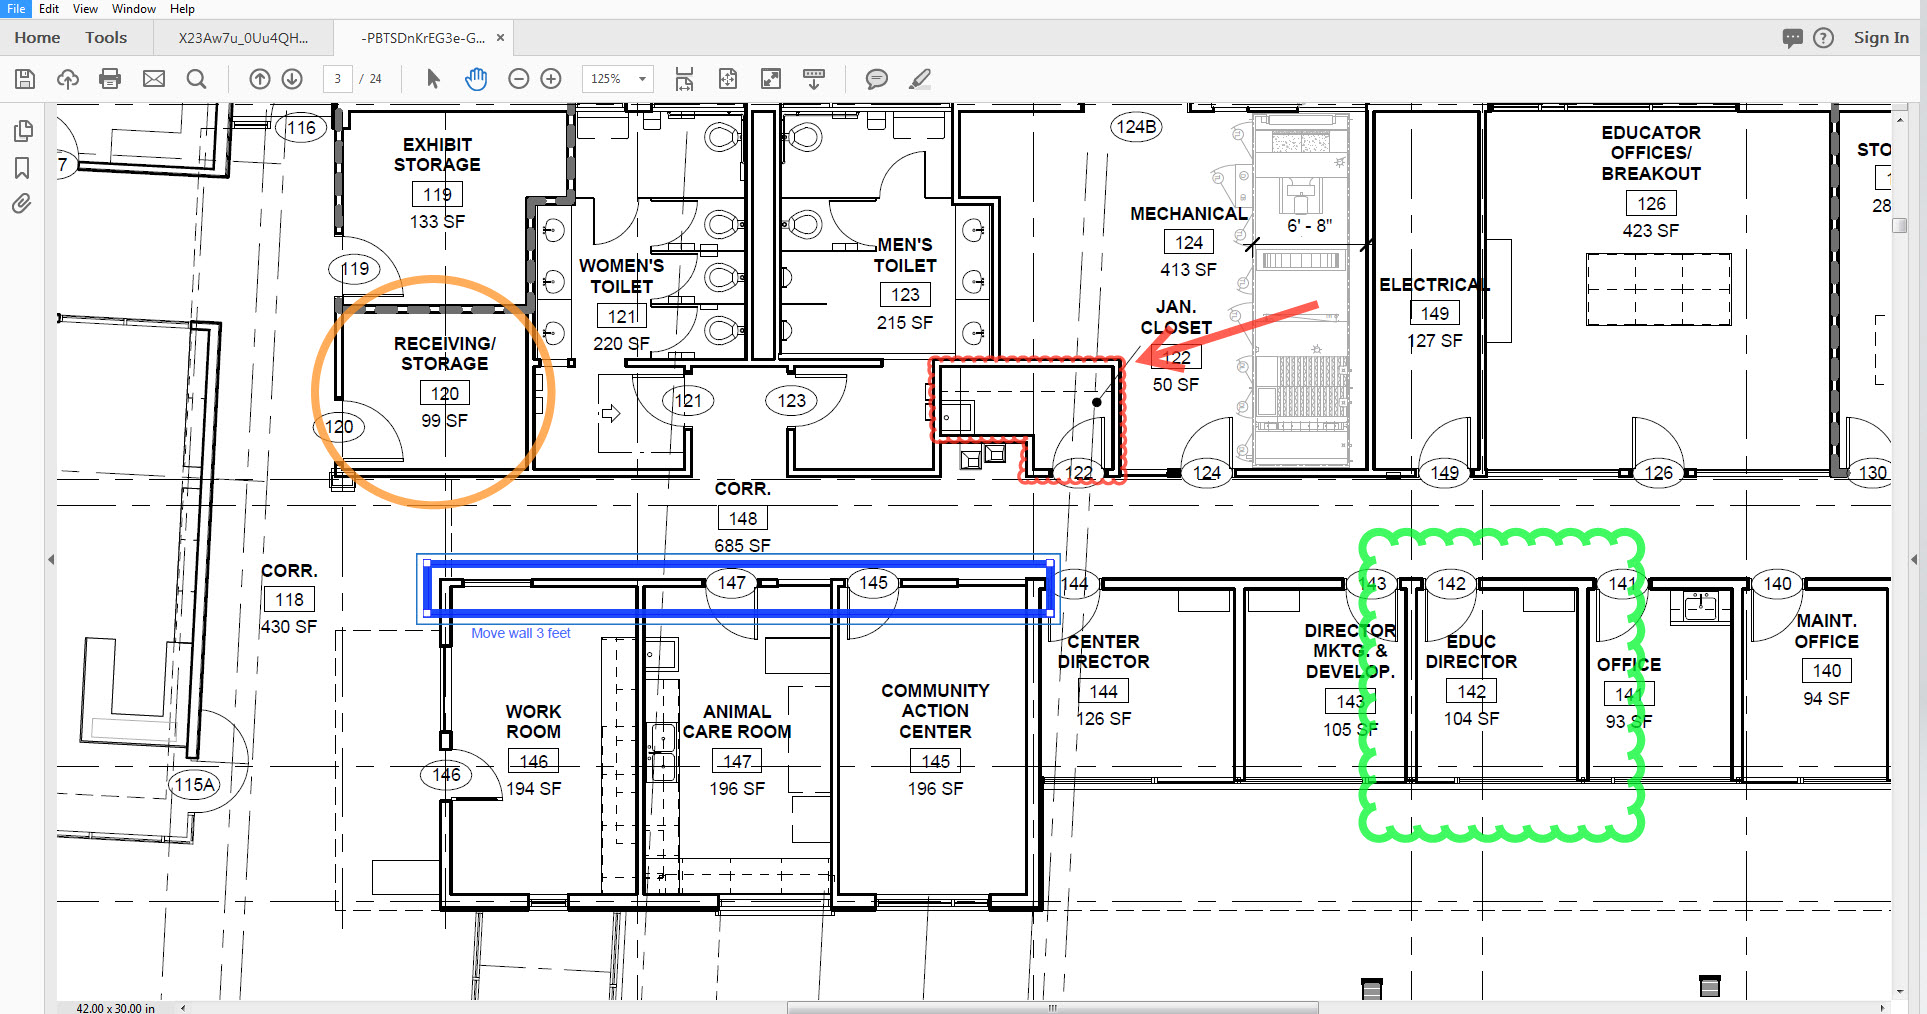This screenshot has width=1927, height=1014.
Task: Select the Highlight text pen tool
Action: pos(920,79)
